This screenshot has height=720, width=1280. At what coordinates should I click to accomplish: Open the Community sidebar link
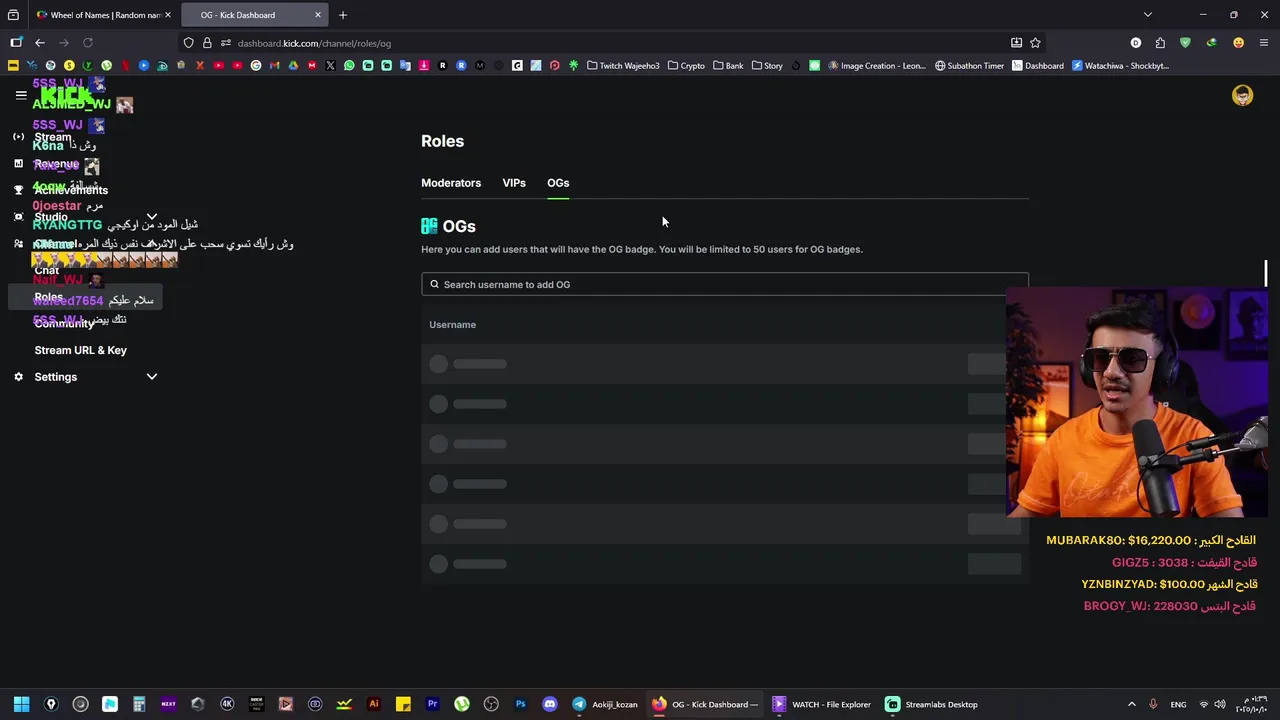(x=64, y=323)
